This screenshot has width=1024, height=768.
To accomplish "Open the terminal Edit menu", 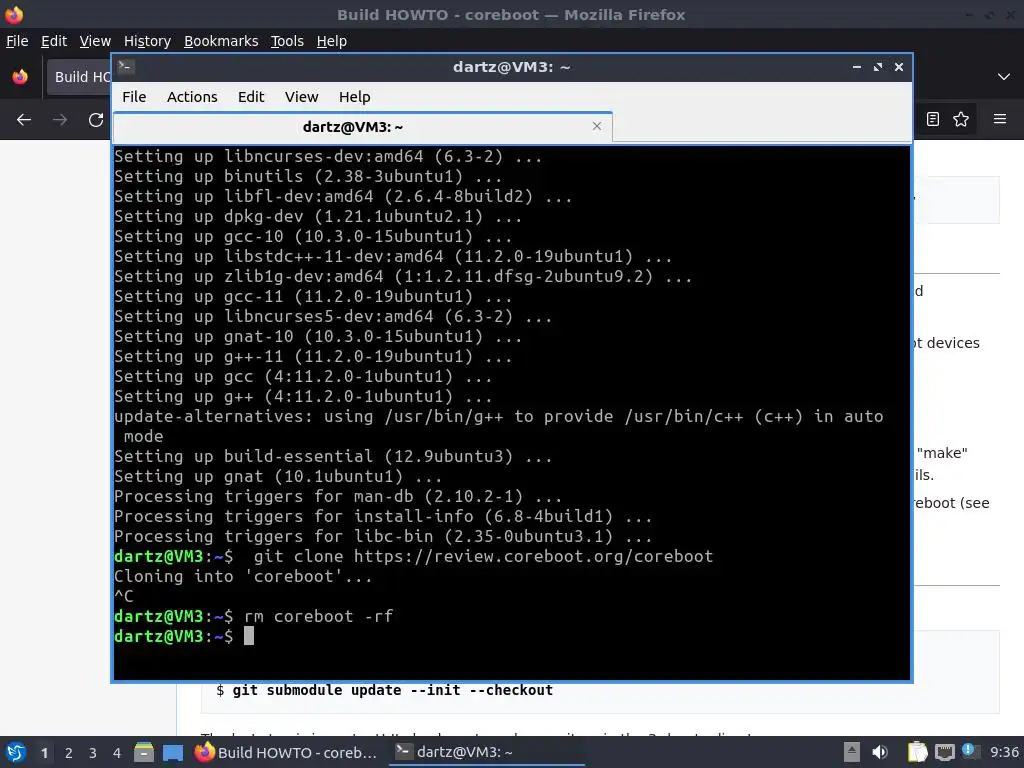I will click(x=251, y=97).
